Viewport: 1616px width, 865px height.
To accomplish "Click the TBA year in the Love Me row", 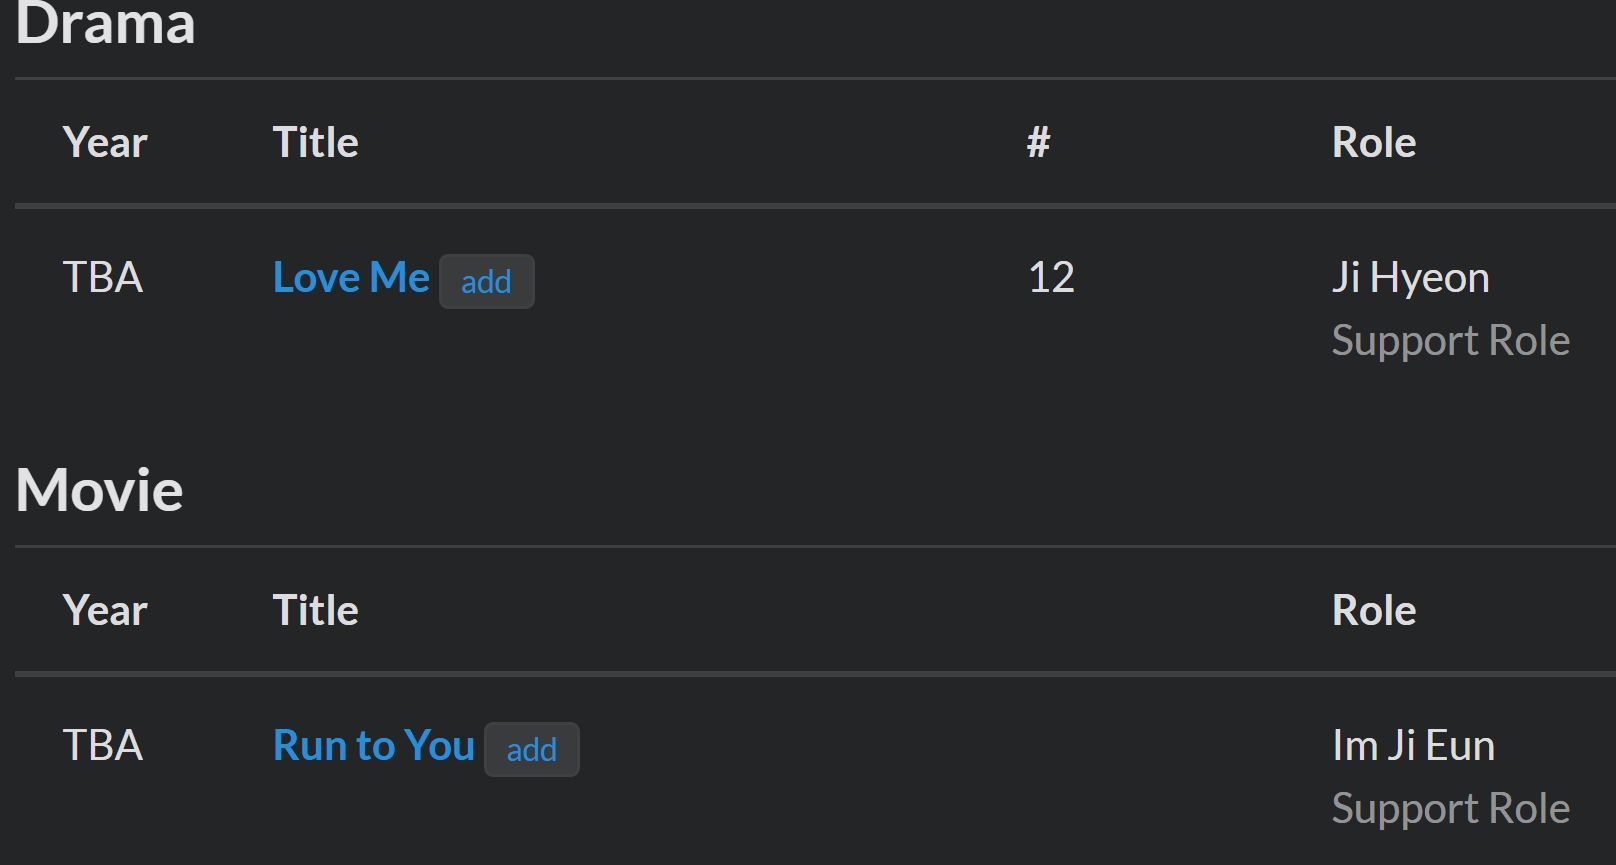I will (x=103, y=277).
